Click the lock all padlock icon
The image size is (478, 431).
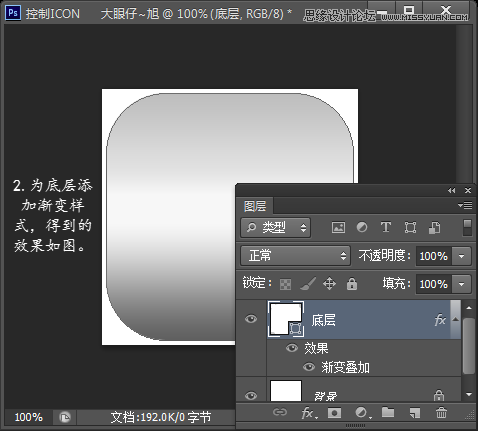coord(352,284)
